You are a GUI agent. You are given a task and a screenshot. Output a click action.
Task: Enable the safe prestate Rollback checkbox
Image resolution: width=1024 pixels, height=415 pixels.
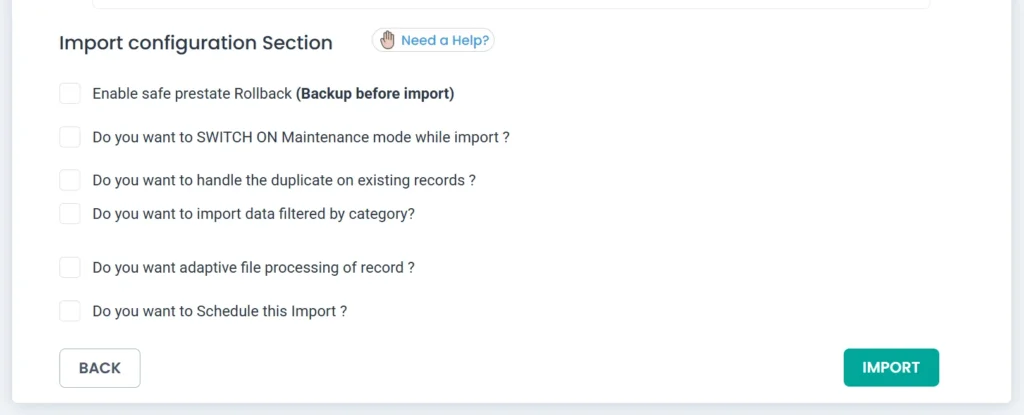pos(70,94)
